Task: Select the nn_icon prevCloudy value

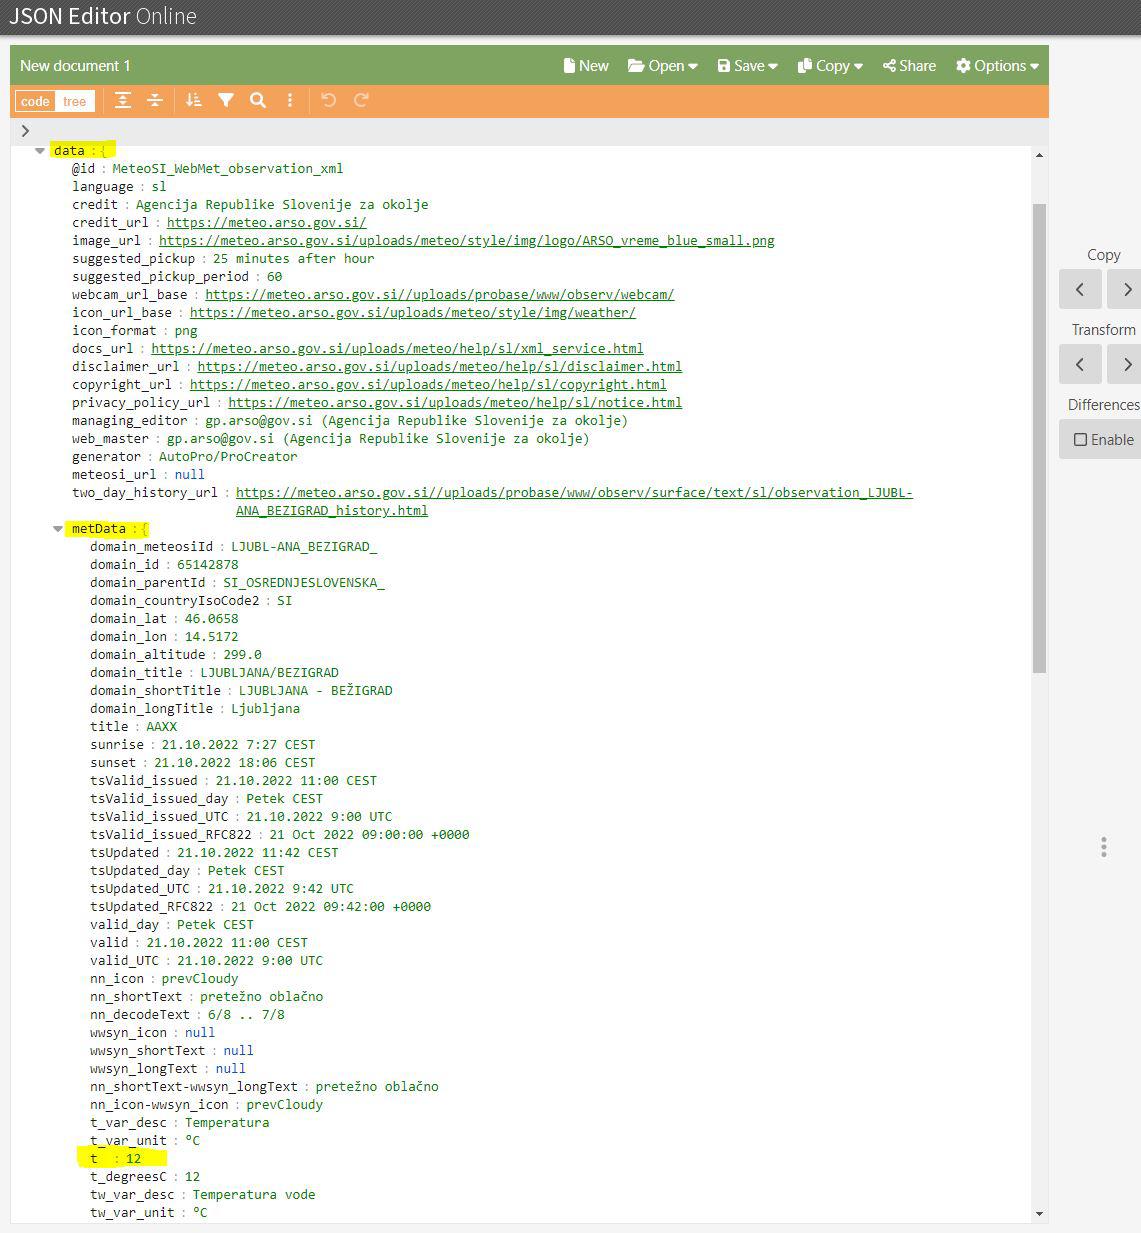Action: [x=199, y=979]
